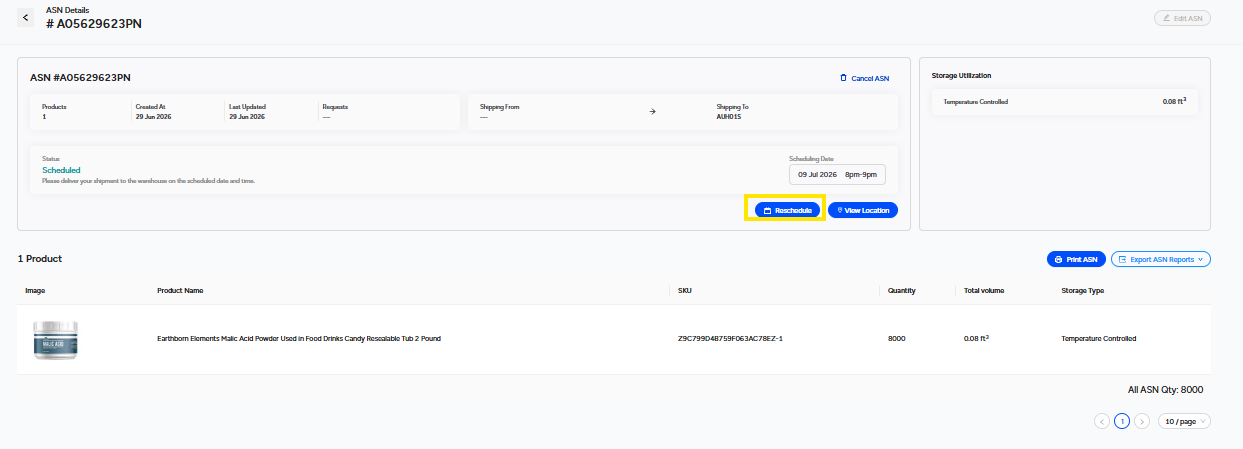
Task: Click the printer icon on Print ASN
Action: [1058, 259]
